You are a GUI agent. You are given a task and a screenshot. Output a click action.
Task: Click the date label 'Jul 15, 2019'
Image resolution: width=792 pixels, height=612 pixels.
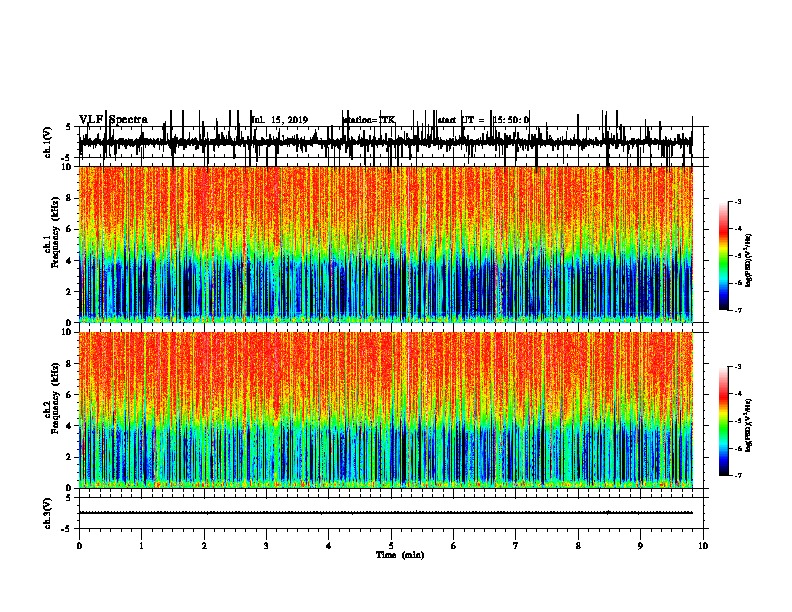tap(280, 120)
